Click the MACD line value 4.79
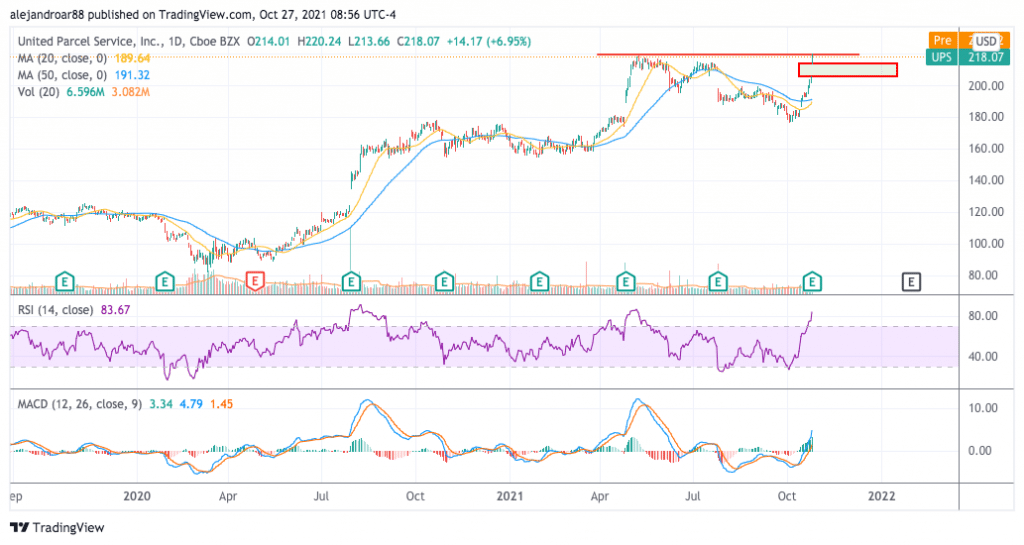Image resolution: width=1024 pixels, height=545 pixels. click(191, 404)
